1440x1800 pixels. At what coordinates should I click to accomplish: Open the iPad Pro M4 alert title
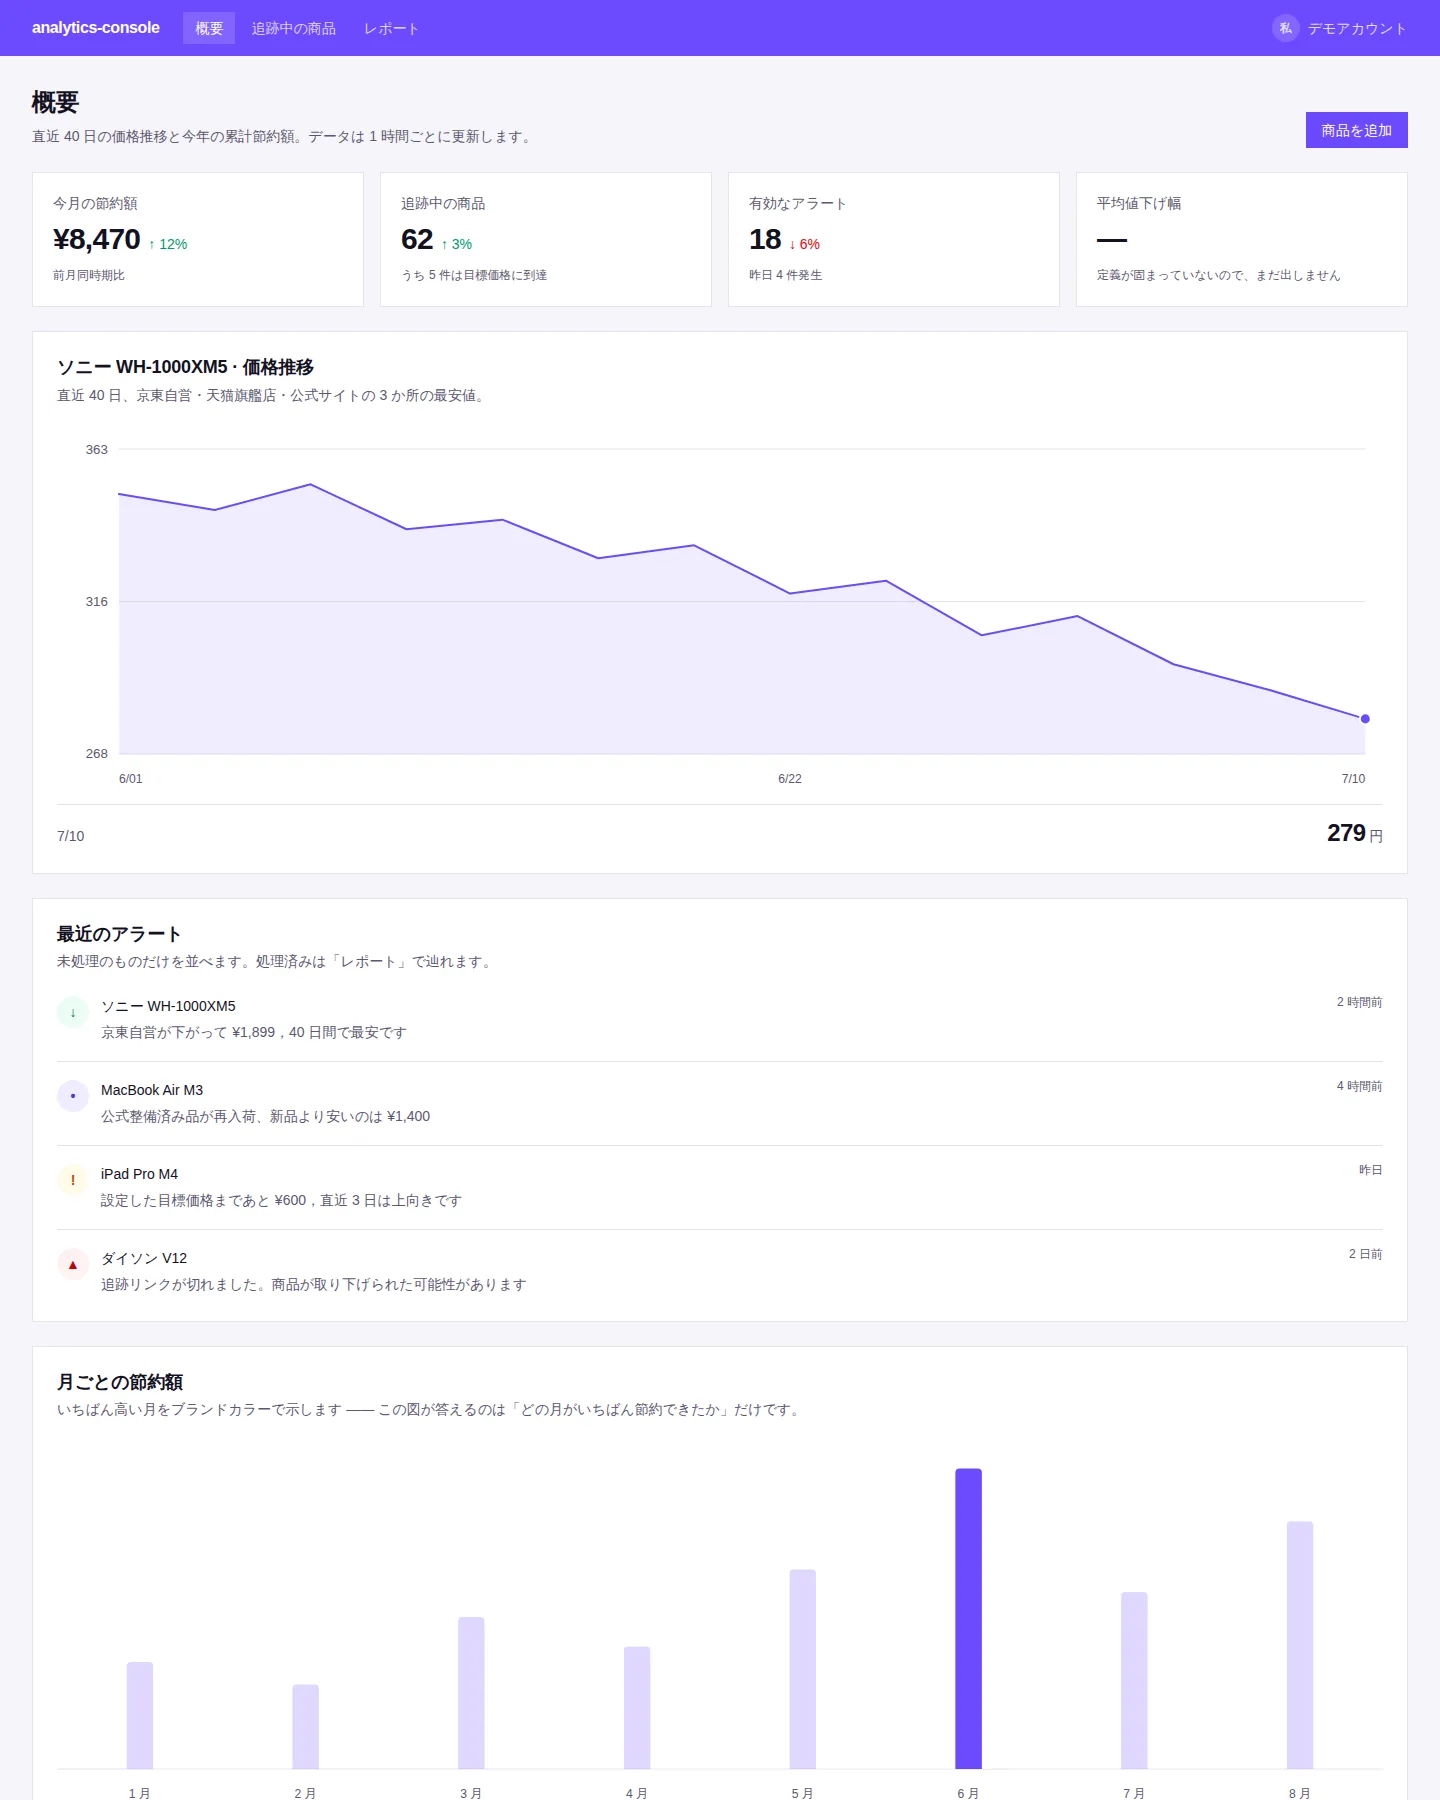coord(139,1174)
